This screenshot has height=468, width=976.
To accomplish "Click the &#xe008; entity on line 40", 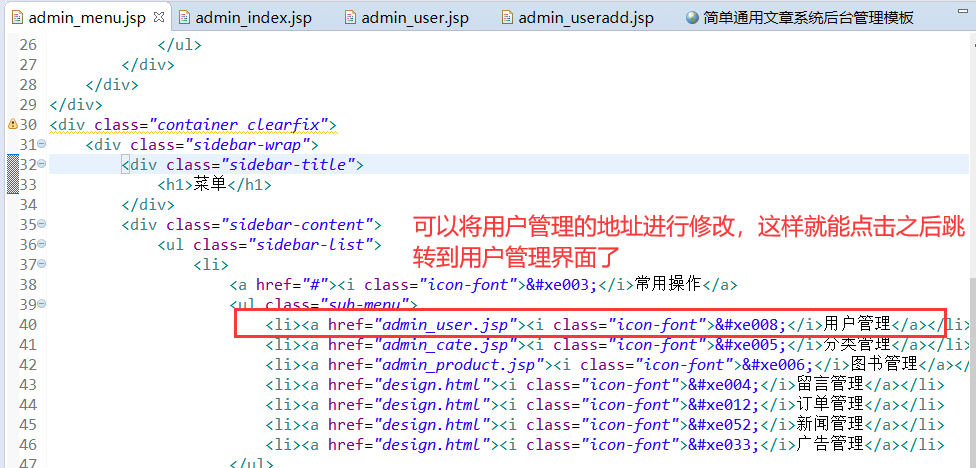I will 751,324.
